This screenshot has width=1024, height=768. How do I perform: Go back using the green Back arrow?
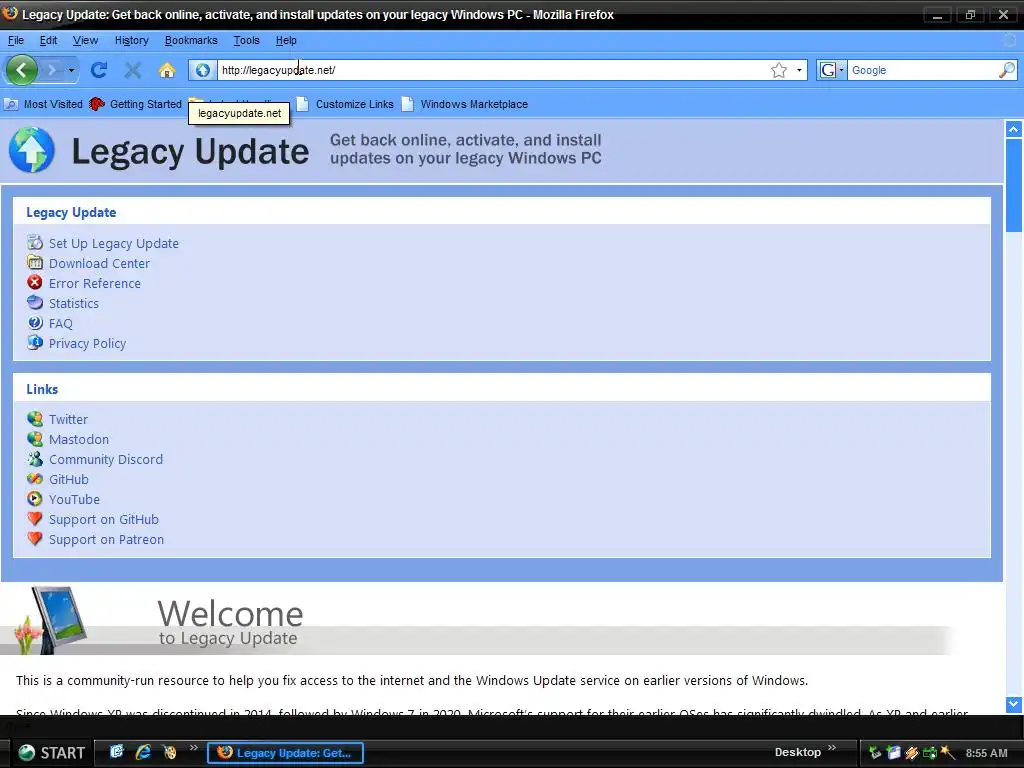pyautogui.click(x=22, y=69)
